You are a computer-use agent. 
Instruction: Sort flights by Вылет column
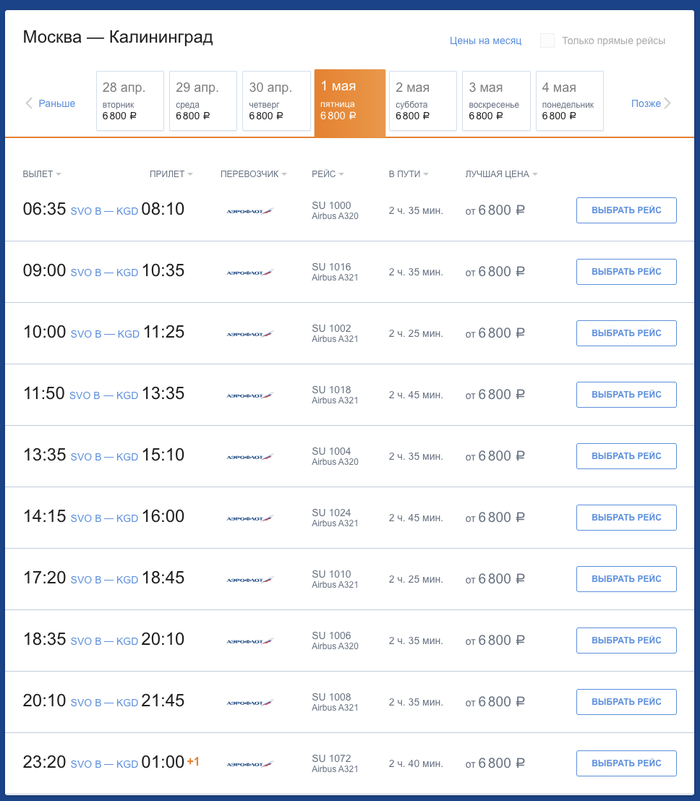point(41,174)
